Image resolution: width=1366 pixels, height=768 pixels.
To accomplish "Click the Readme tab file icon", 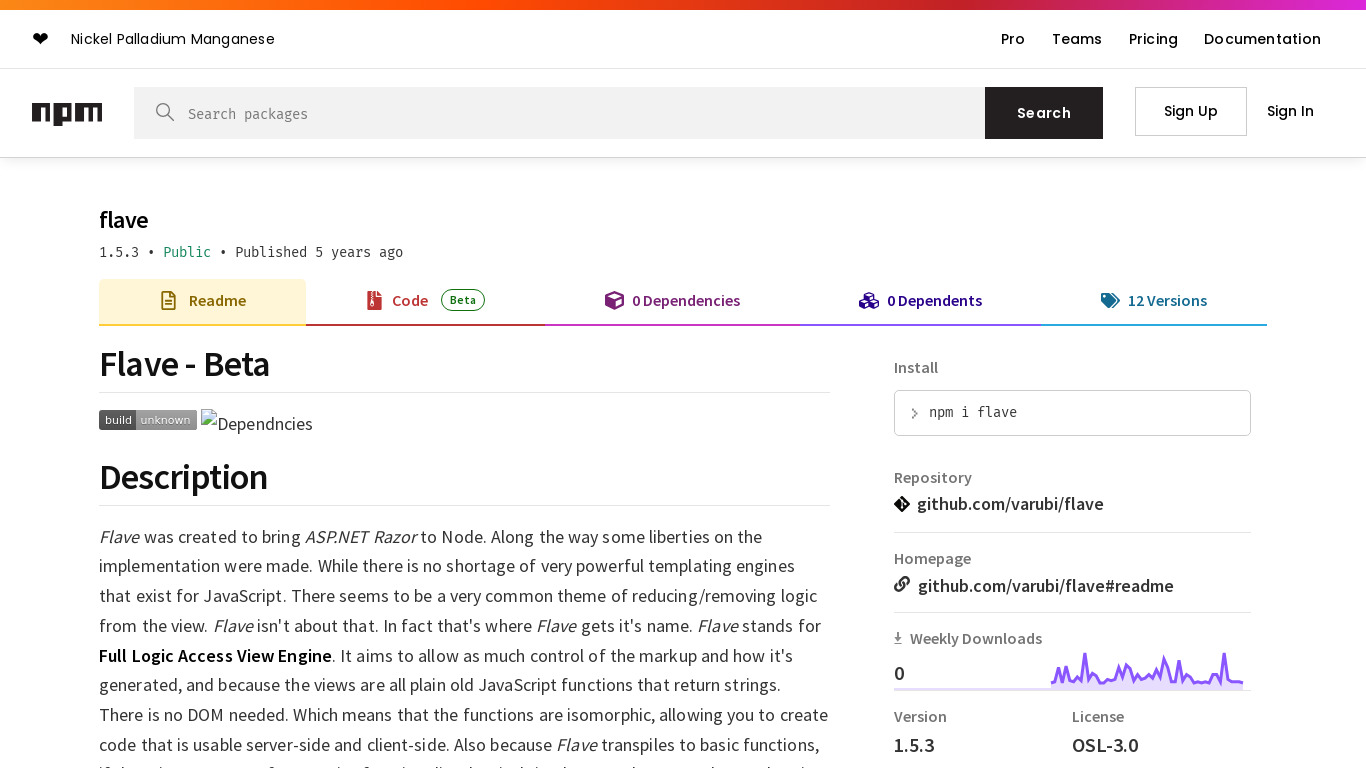I will click(x=169, y=301).
